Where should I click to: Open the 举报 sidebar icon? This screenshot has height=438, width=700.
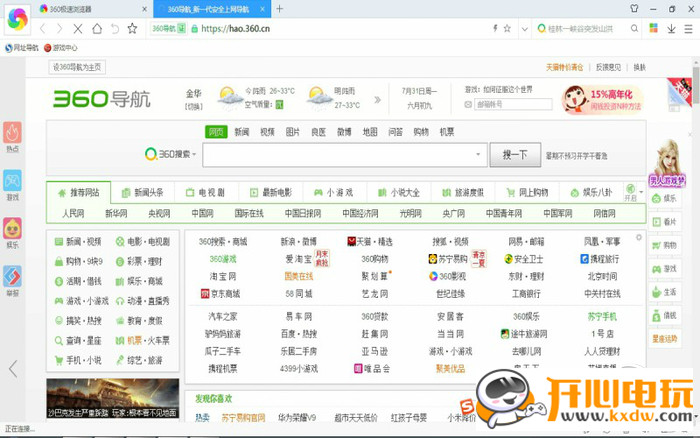coord(12,282)
